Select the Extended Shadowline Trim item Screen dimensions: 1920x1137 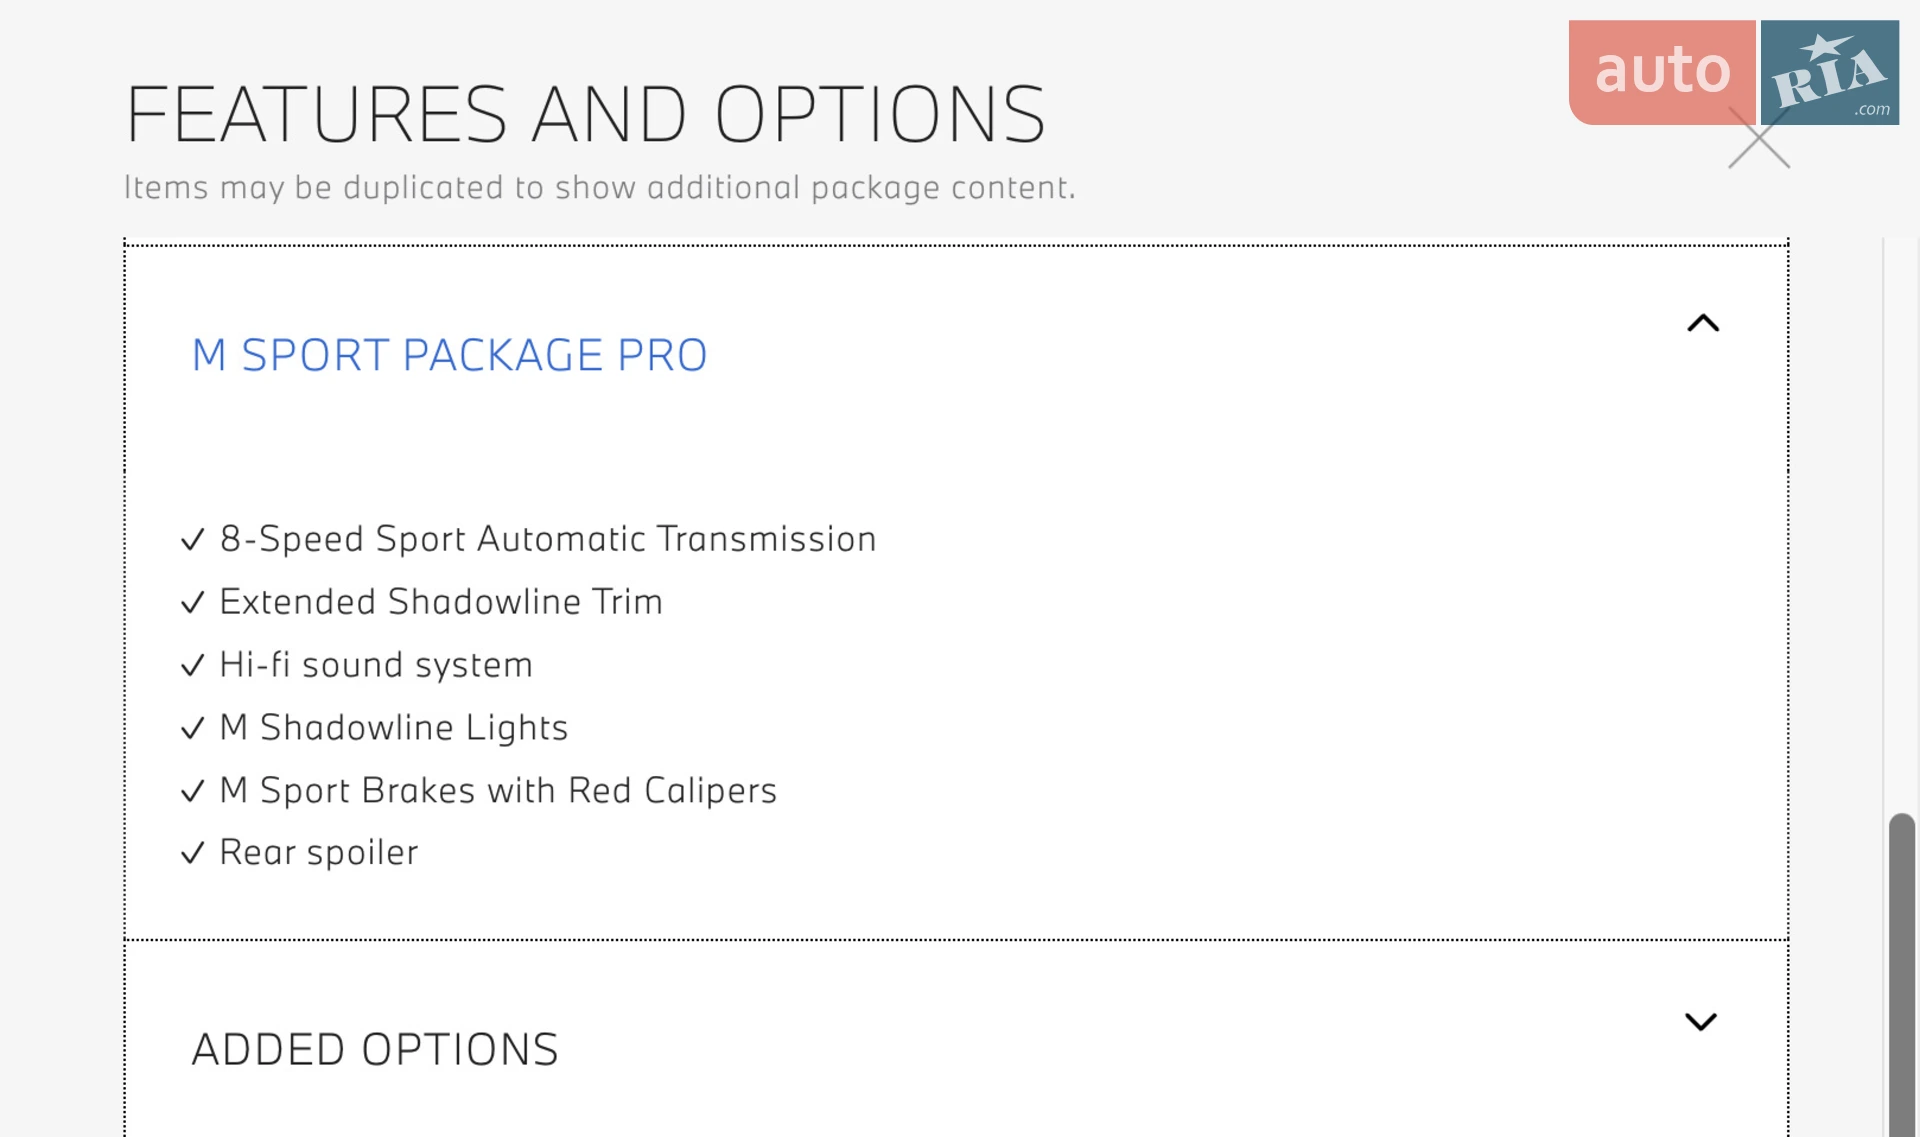[x=441, y=602]
